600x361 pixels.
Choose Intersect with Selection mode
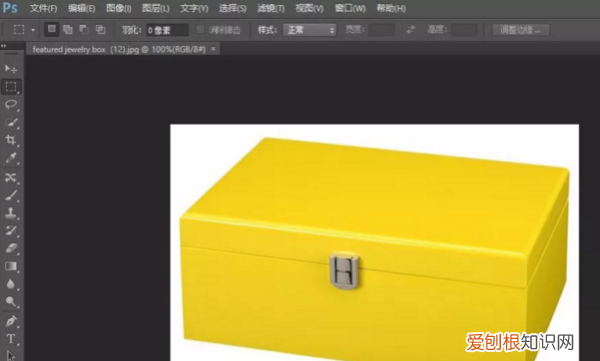(100, 29)
